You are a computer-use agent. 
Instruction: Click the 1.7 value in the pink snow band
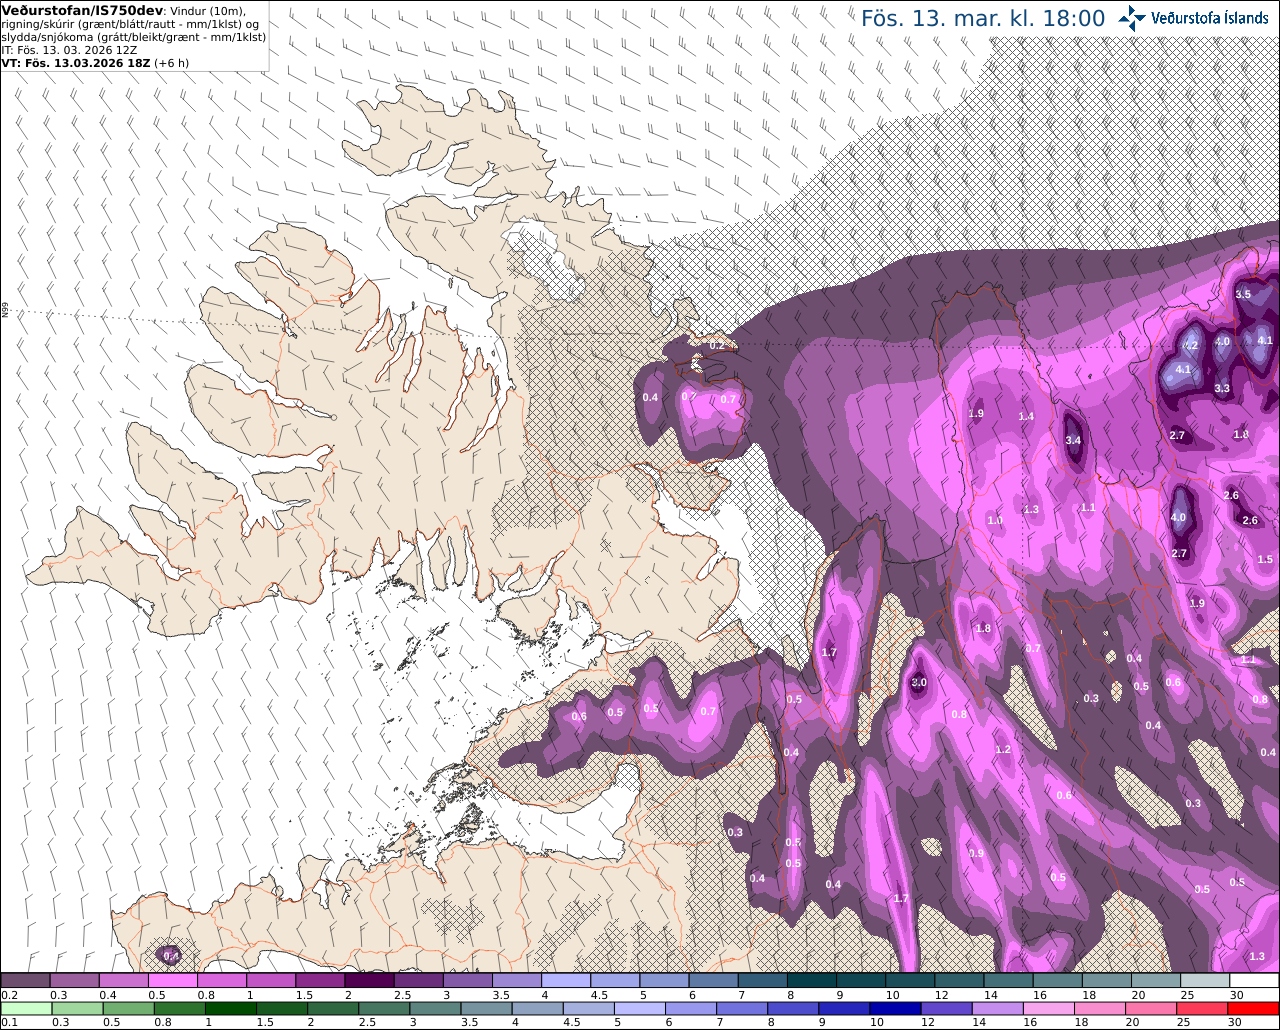click(828, 652)
